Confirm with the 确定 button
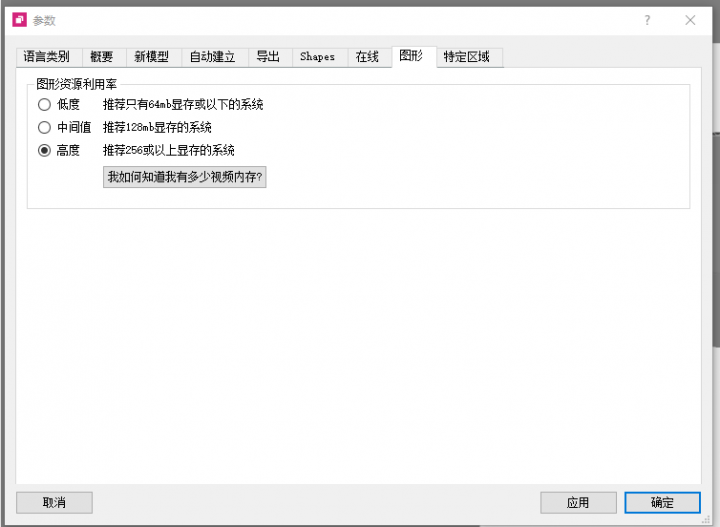720x527 pixels. click(x=662, y=502)
